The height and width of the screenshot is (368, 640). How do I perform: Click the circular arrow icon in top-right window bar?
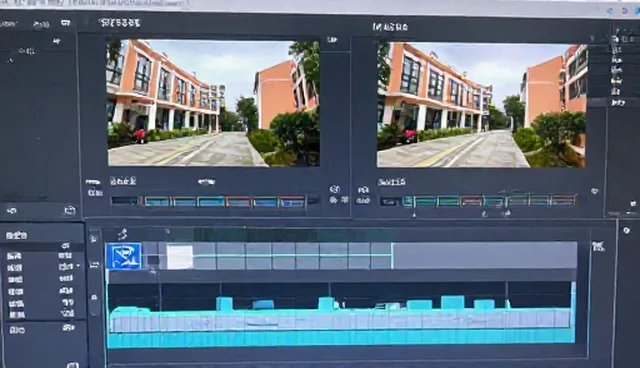(x=625, y=11)
